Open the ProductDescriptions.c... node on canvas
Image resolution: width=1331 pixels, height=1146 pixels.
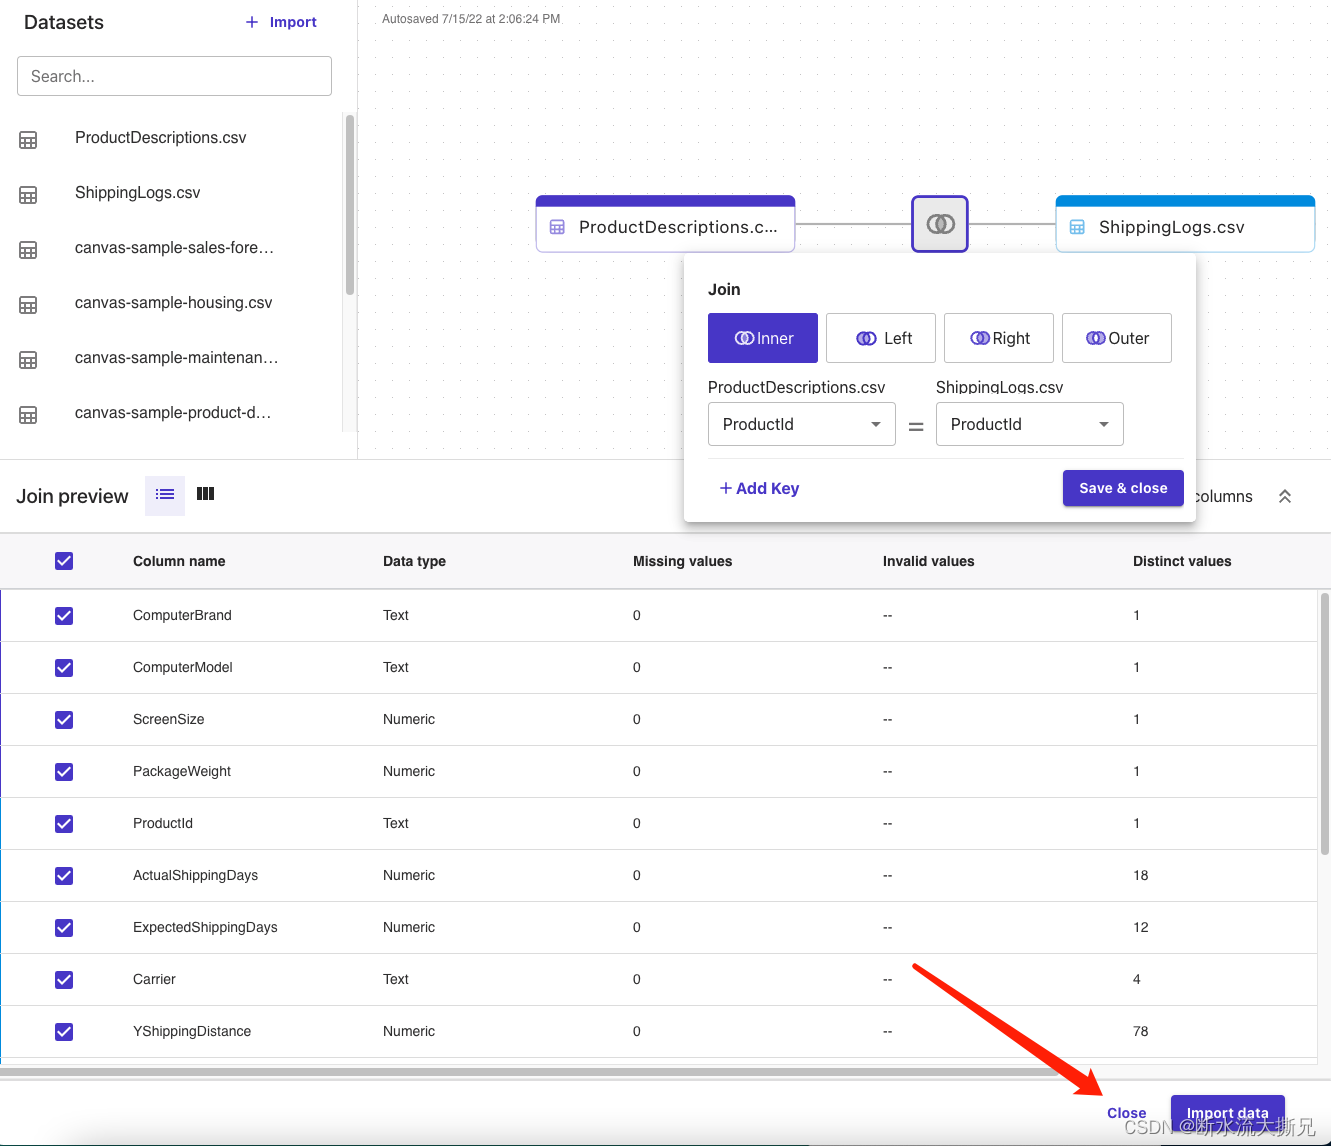tap(665, 224)
